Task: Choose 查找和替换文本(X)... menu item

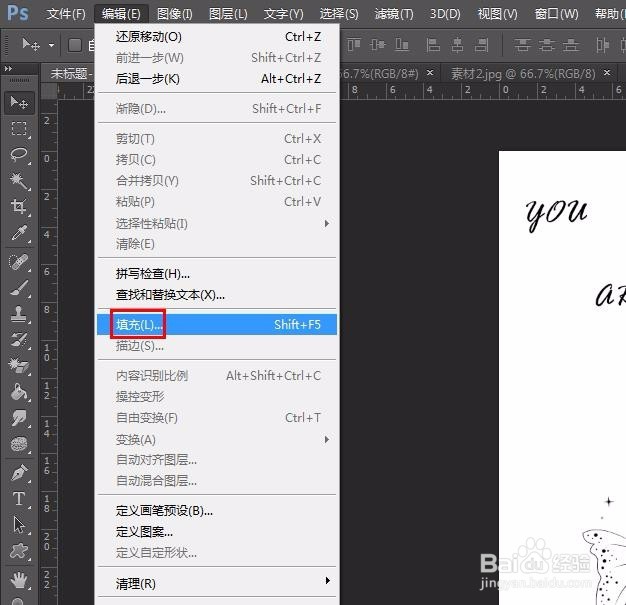Action: point(217,295)
